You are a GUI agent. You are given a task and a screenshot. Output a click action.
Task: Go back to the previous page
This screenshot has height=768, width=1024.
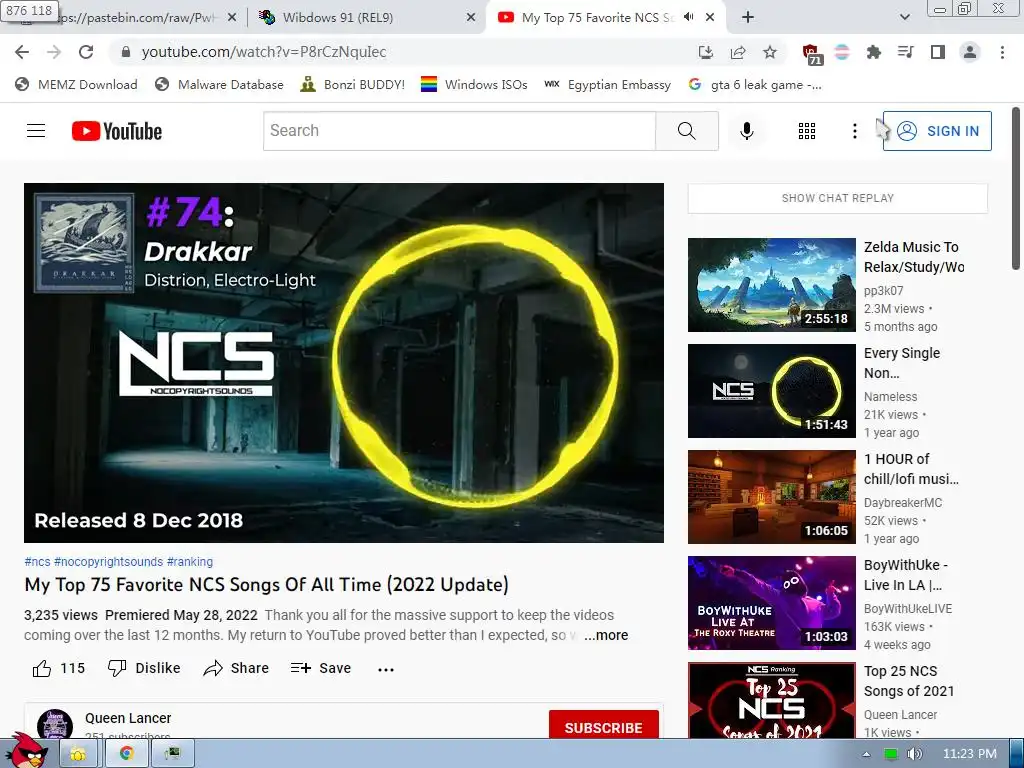(22, 52)
